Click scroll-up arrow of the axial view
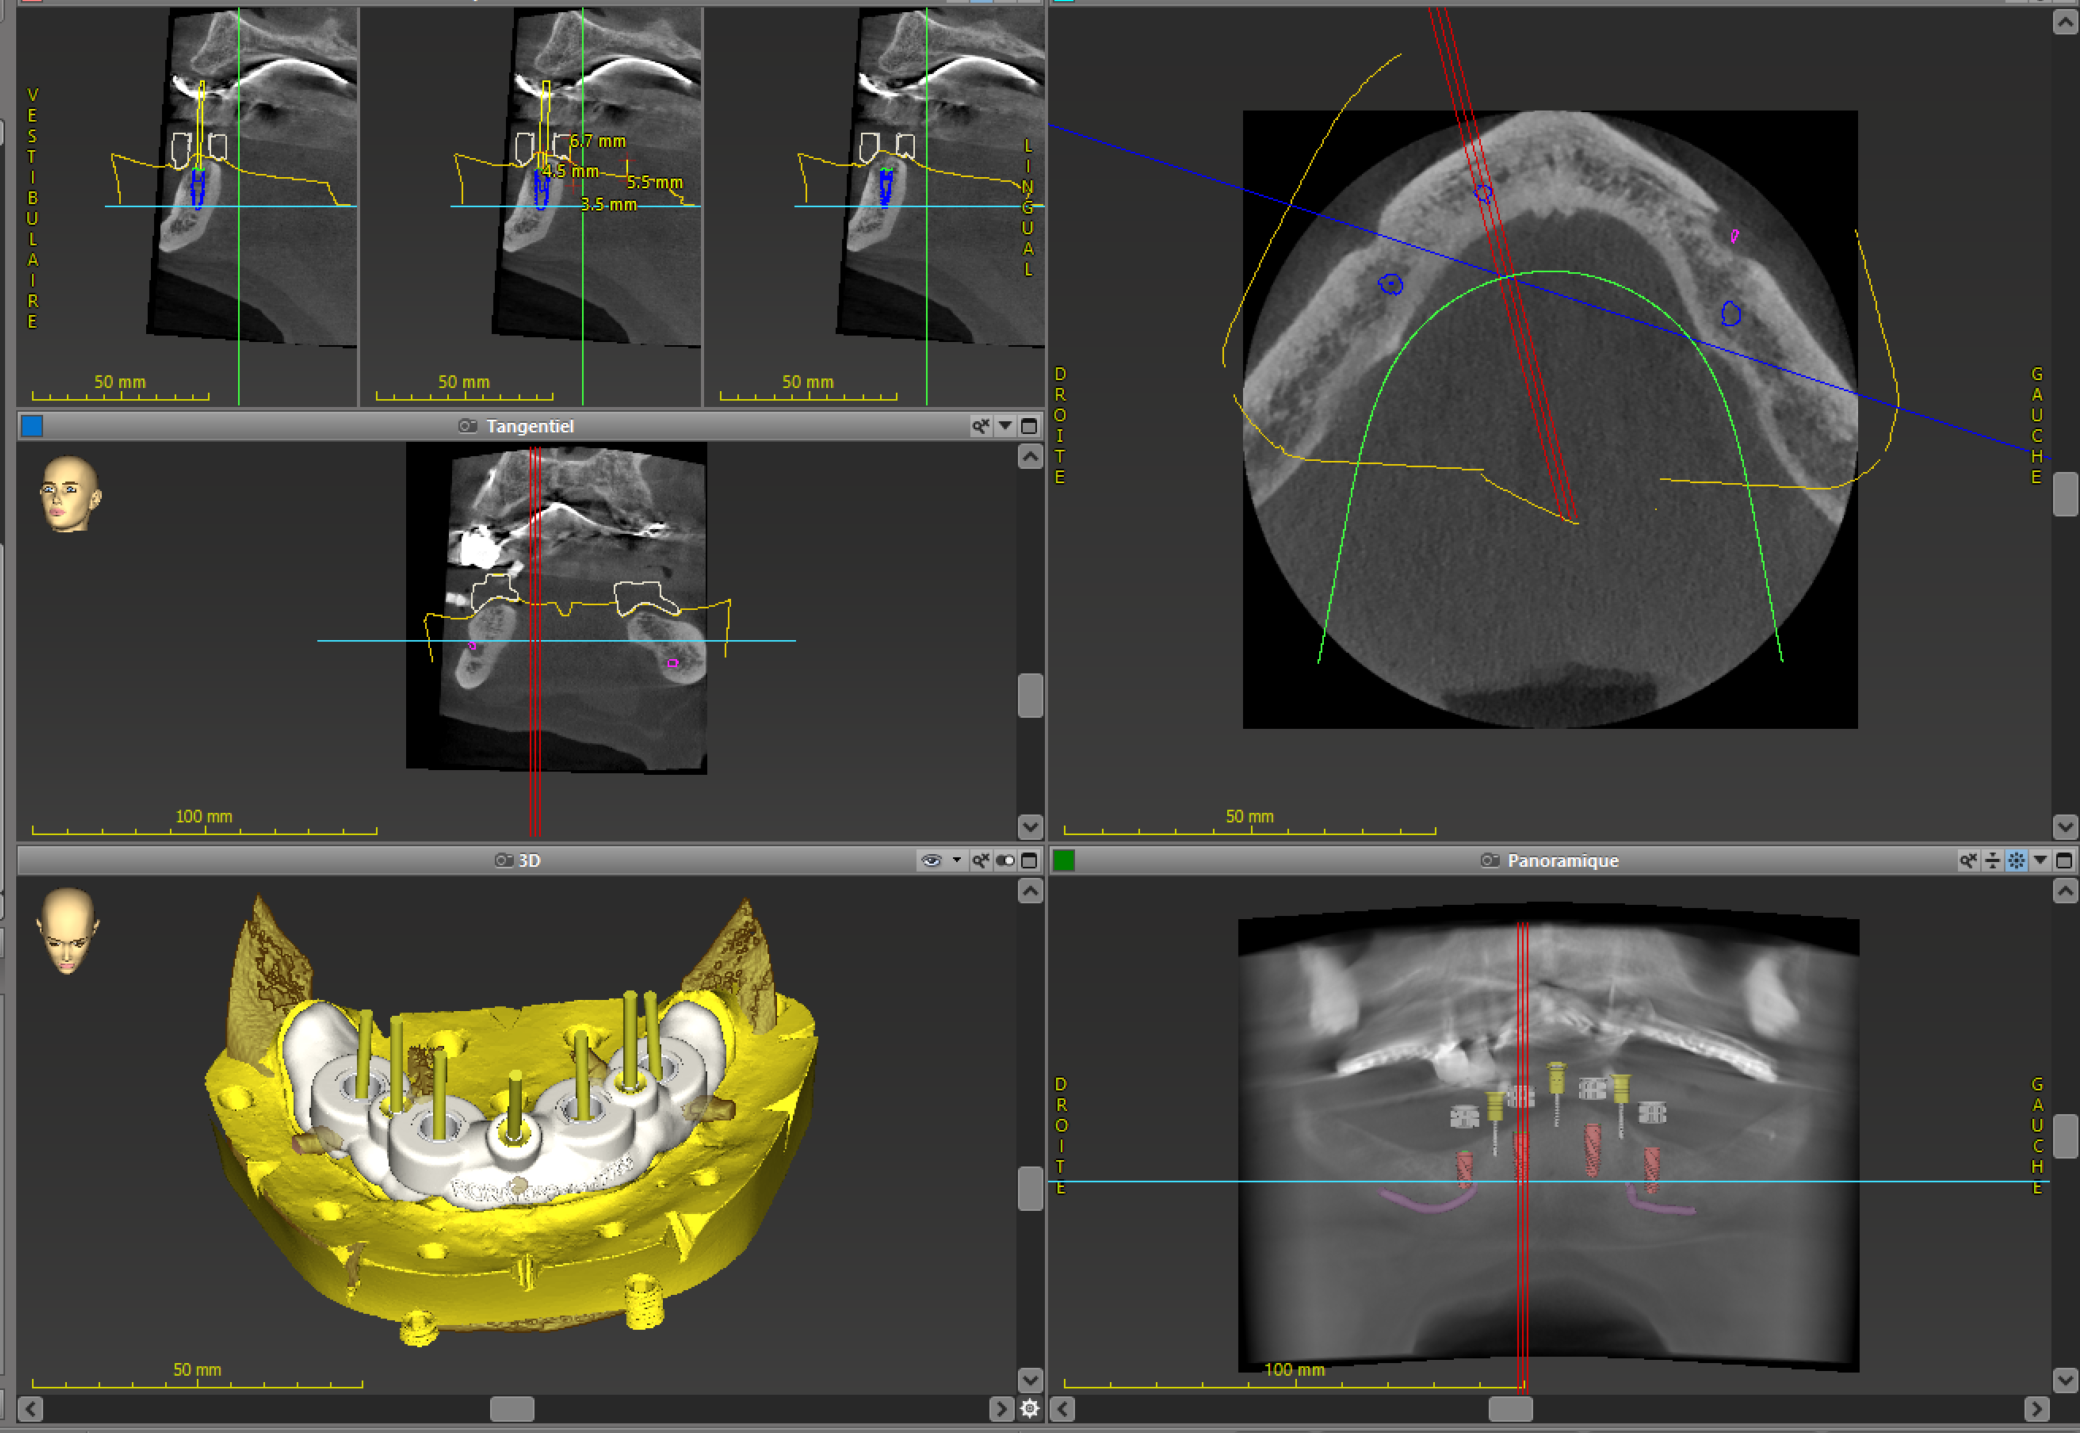This screenshot has width=2080, height=1433. pos(2065,22)
